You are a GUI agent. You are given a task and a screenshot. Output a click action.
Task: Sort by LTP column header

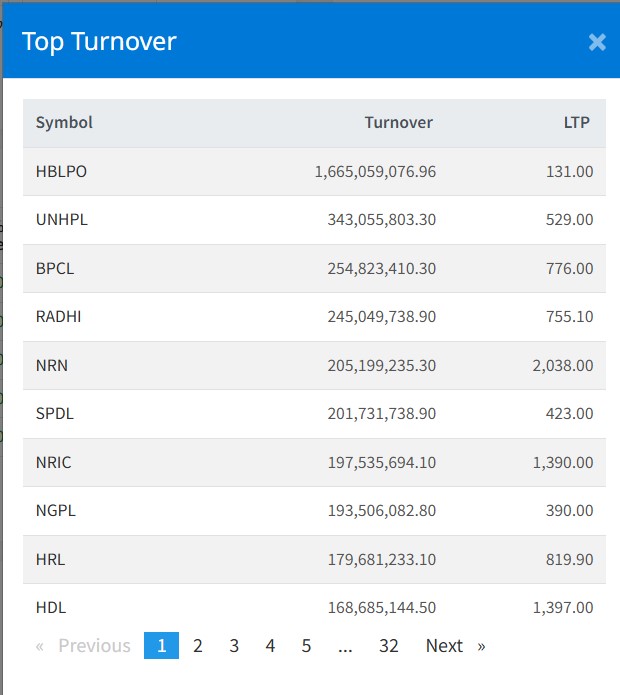click(576, 123)
